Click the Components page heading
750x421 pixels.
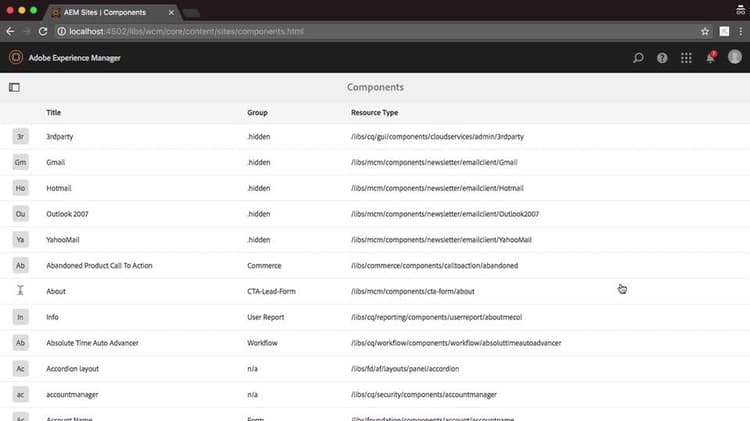pos(375,87)
